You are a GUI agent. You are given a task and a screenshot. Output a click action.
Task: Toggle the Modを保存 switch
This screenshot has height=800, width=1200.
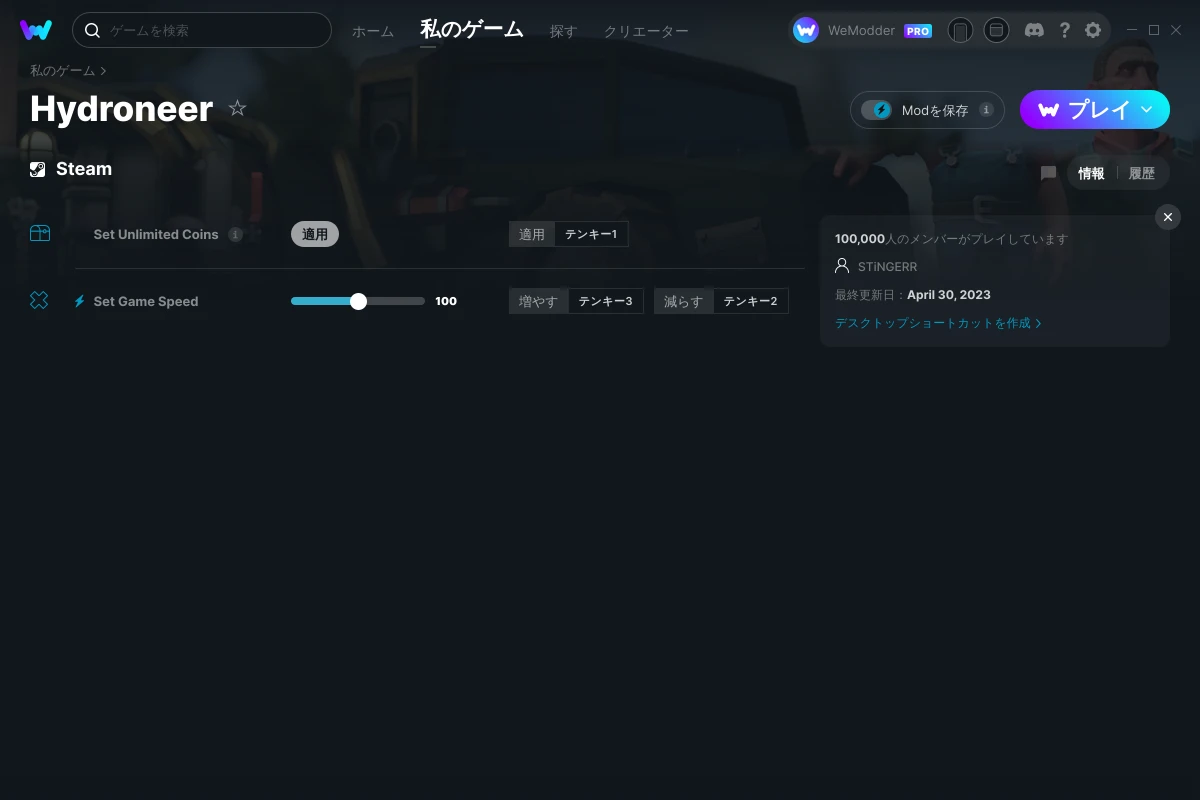876,110
